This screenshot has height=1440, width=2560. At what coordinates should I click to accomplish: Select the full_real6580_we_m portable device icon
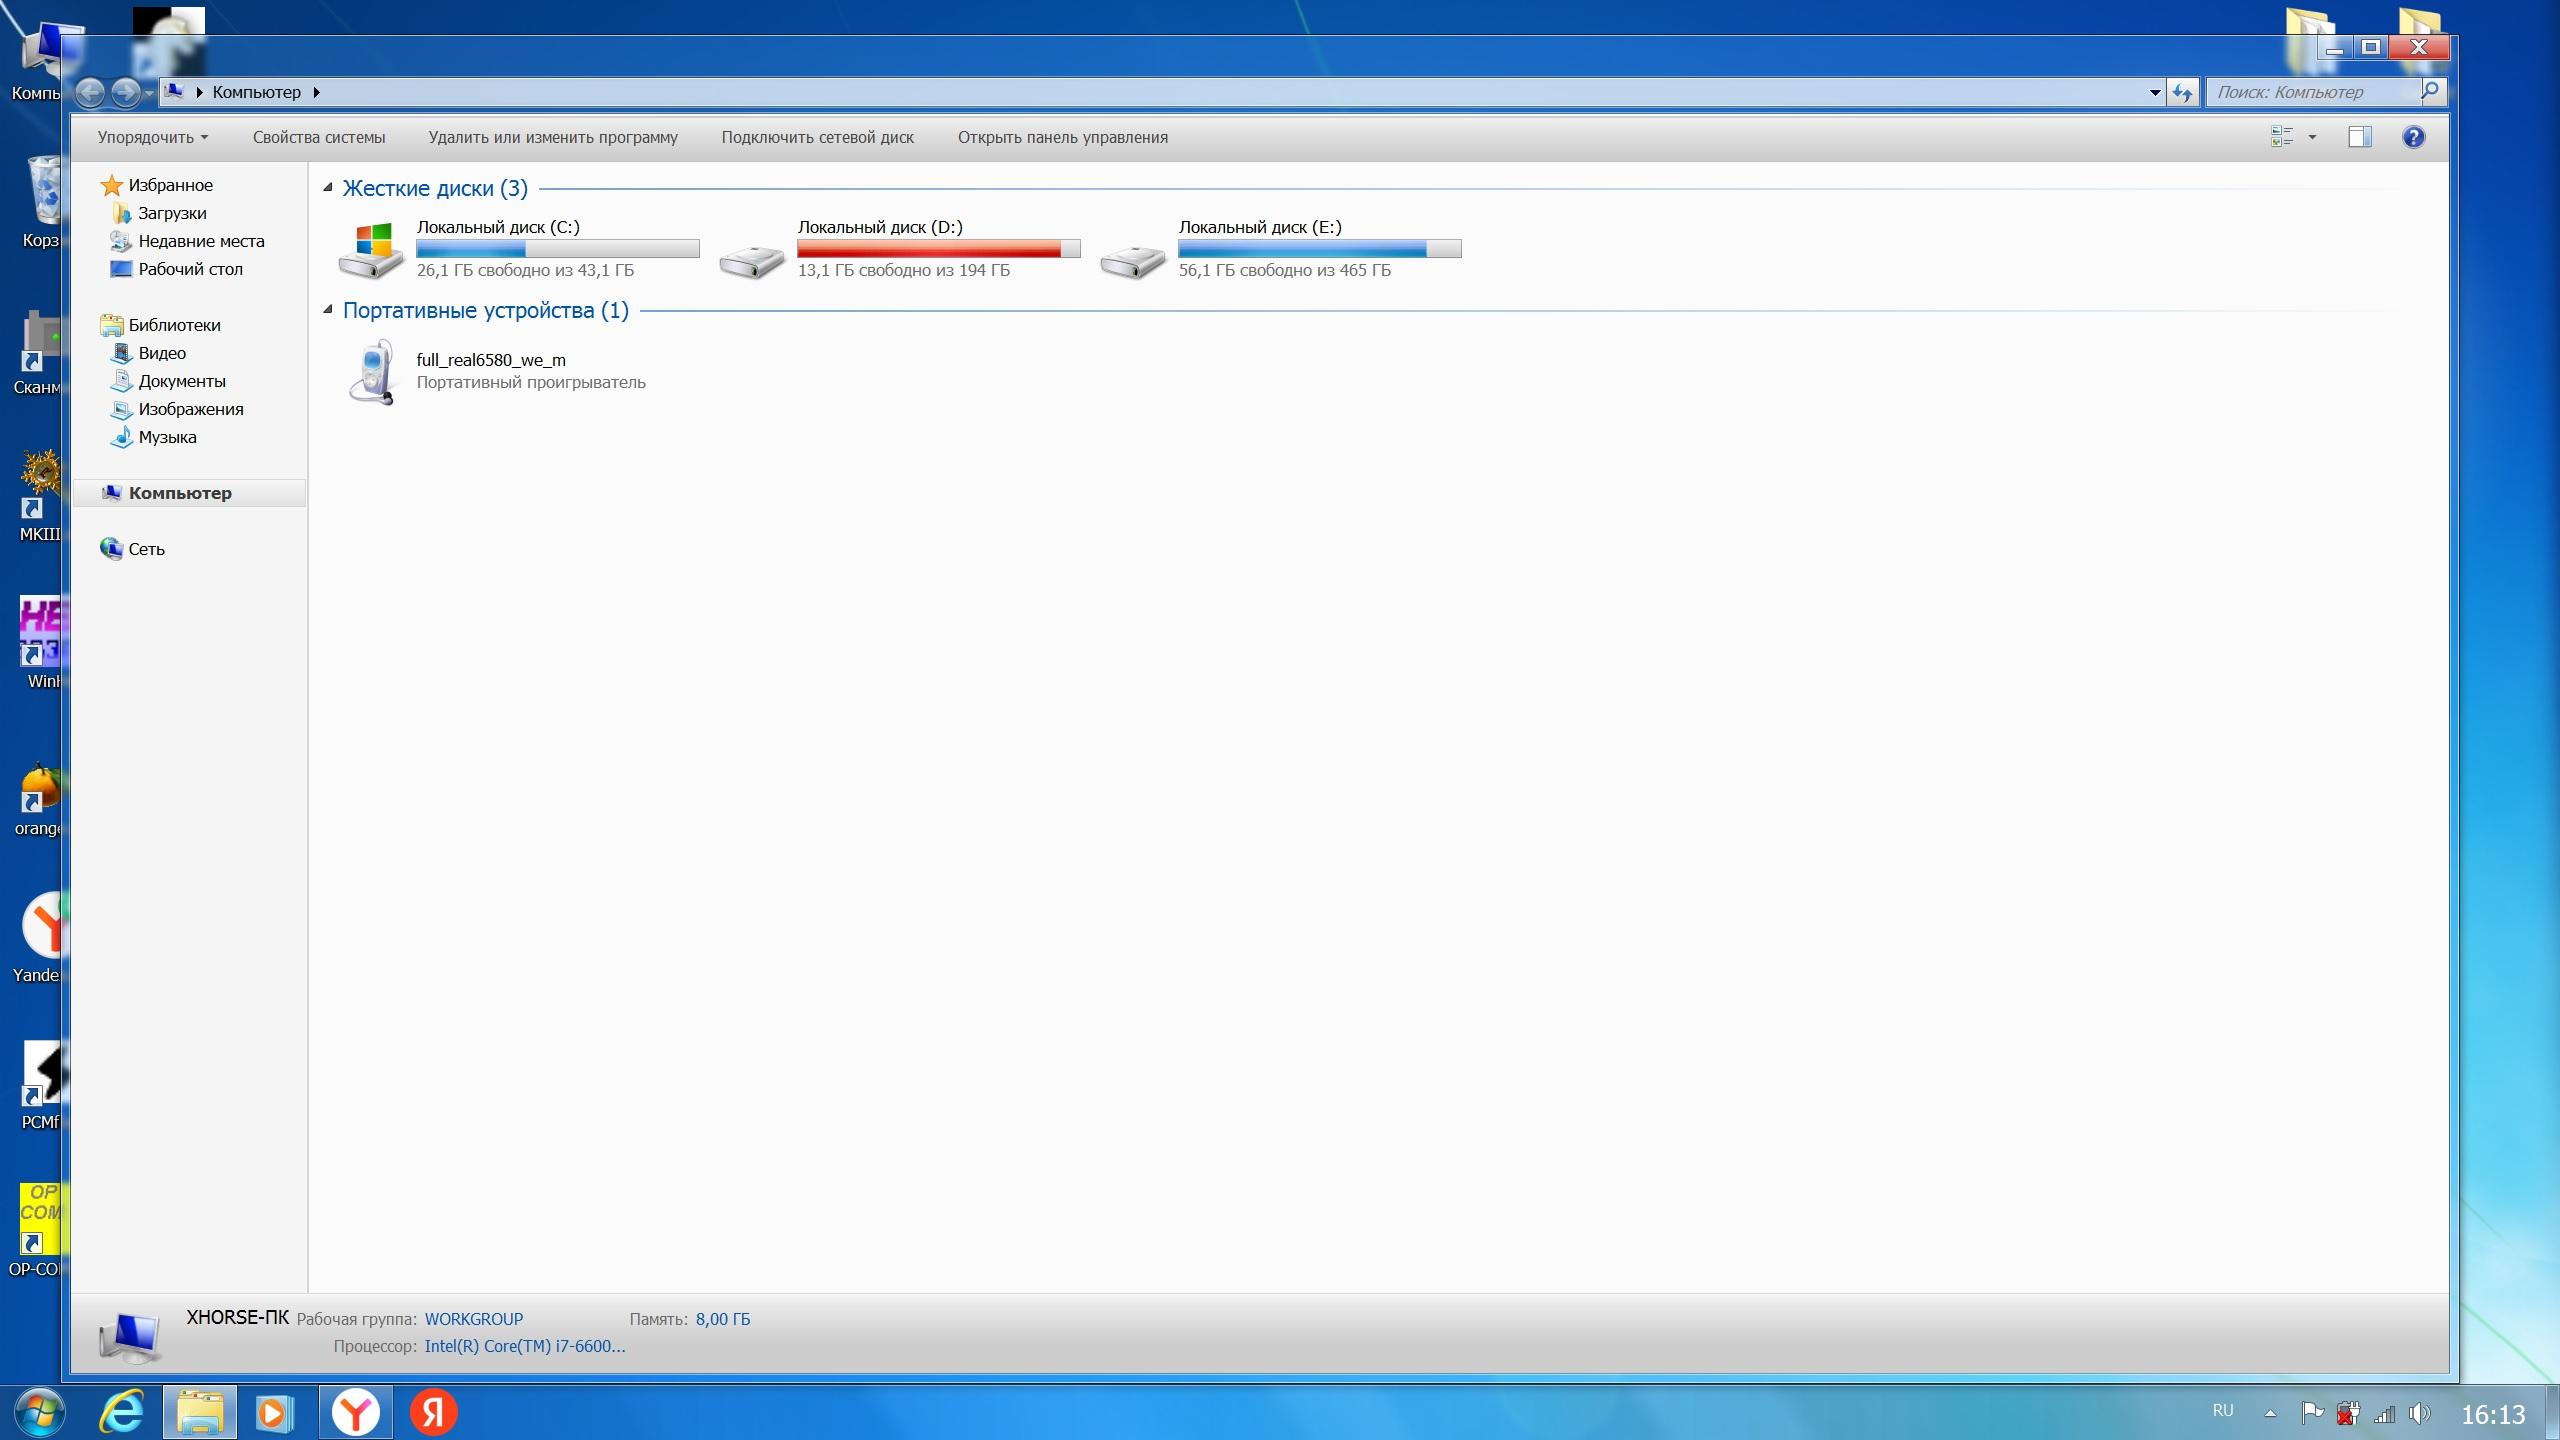tap(372, 372)
